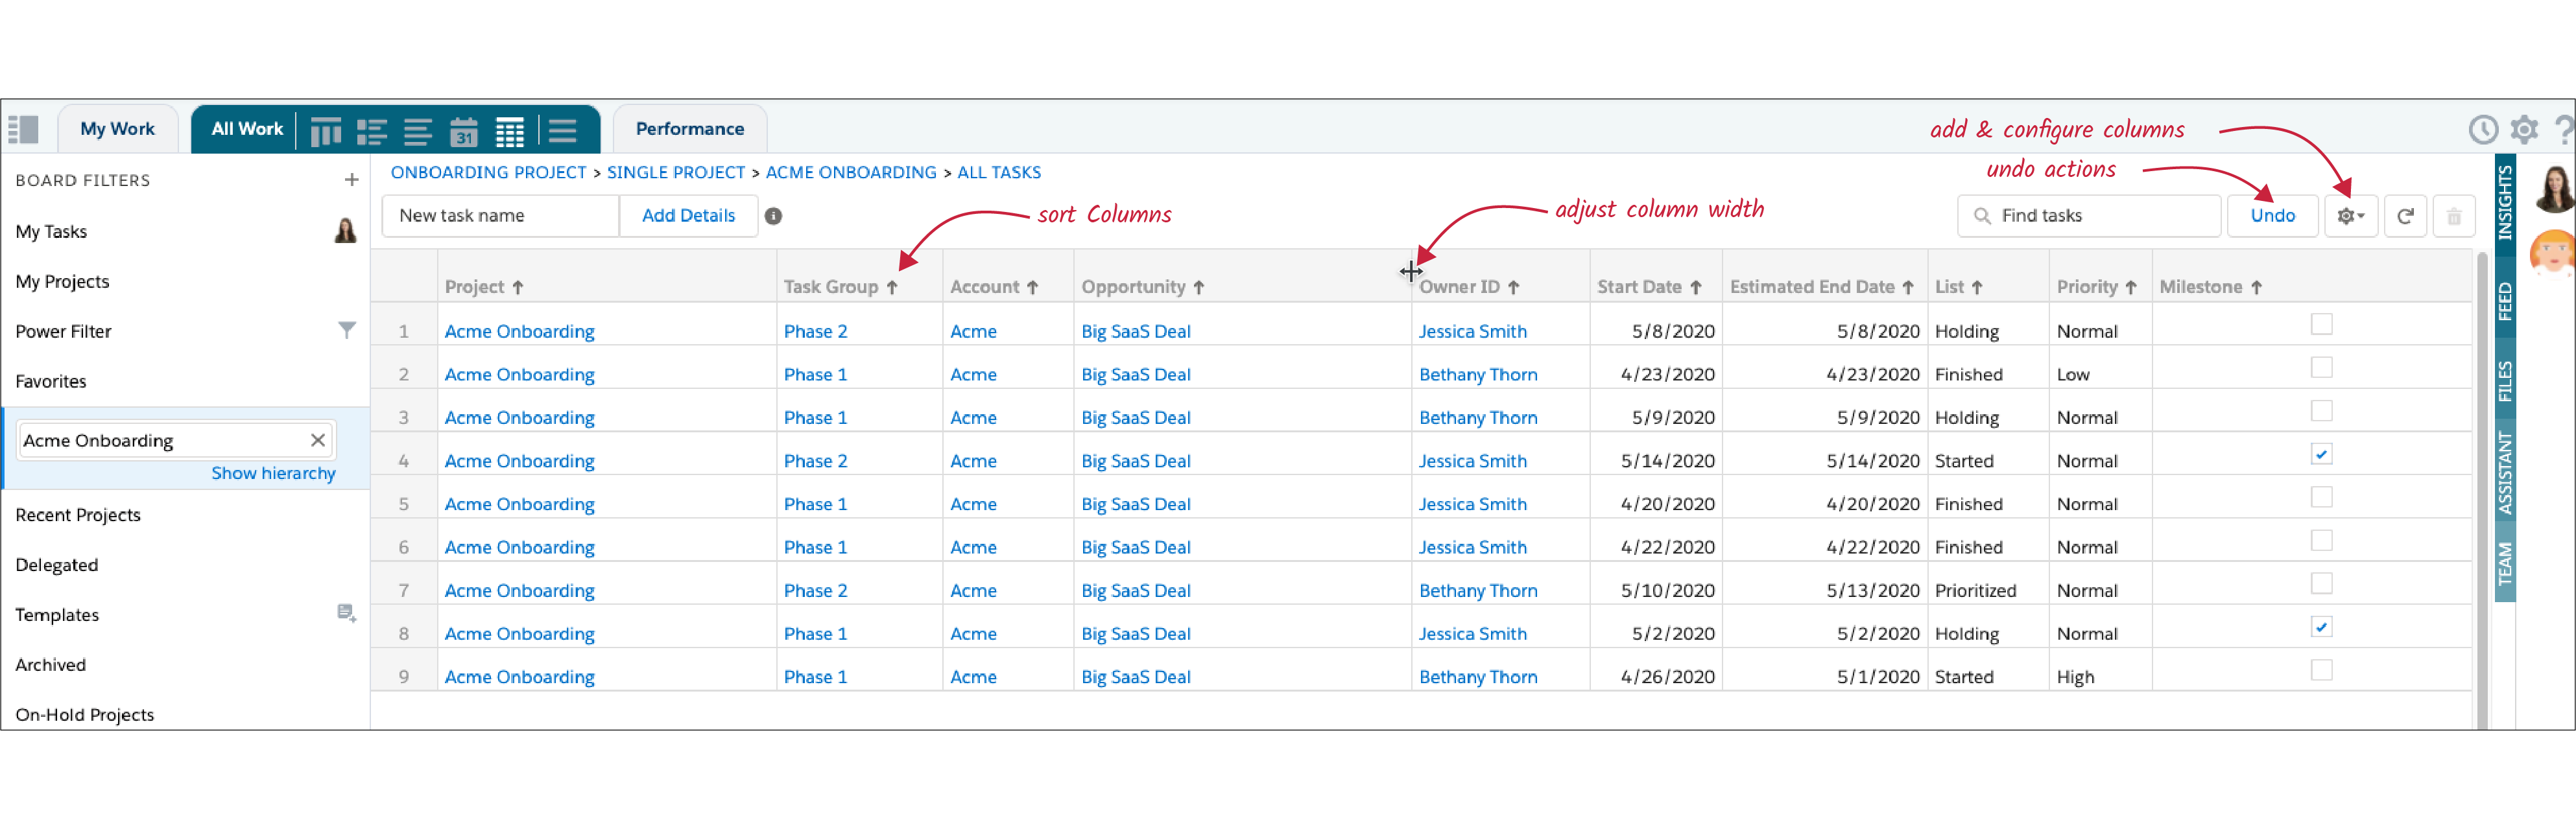
Task: Open the top-right settings gear menu
Action: click(2524, 129)
